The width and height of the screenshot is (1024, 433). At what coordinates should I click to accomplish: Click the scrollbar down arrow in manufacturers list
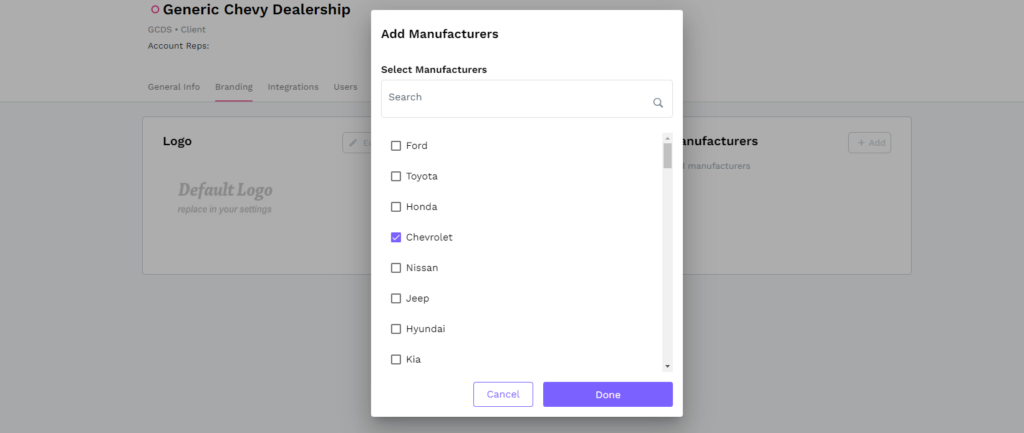pos(667,367)
